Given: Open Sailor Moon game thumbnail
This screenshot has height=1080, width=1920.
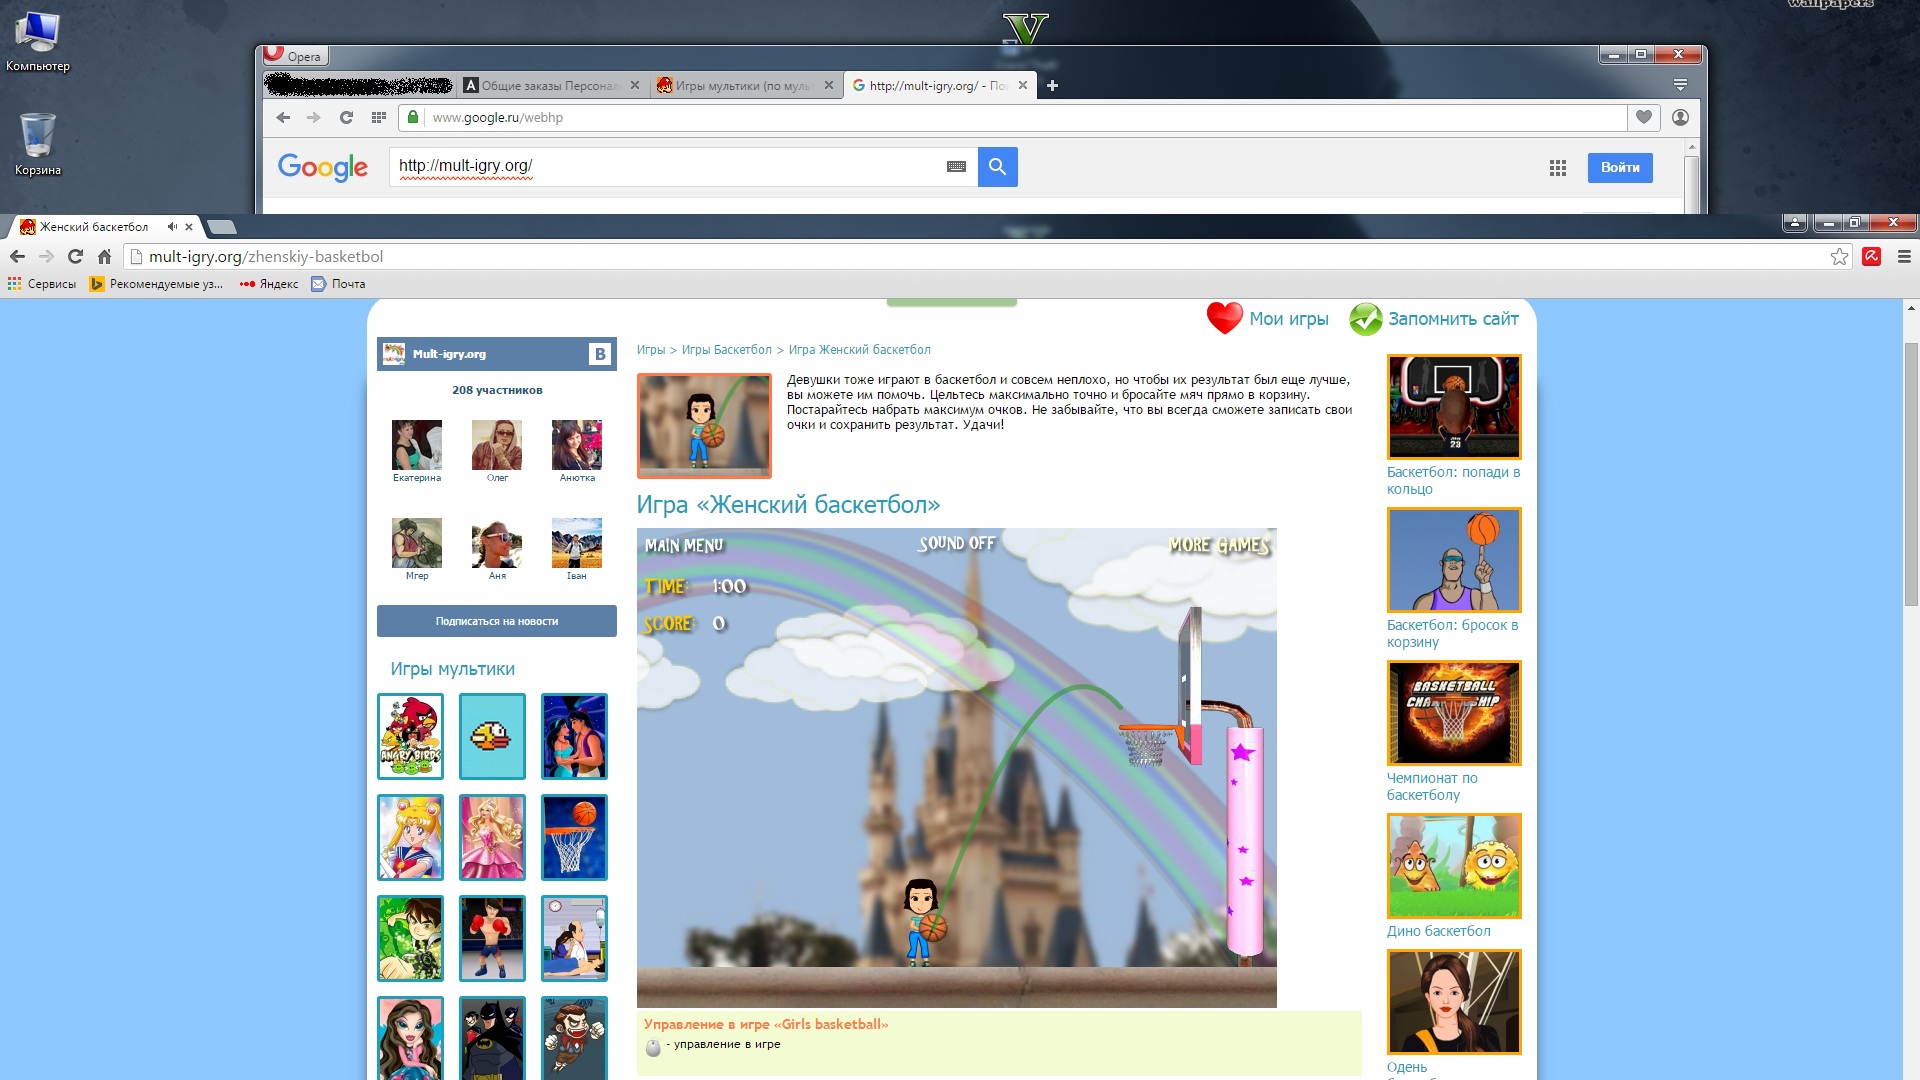Looking at the screenshot, I should pos(410,837).
